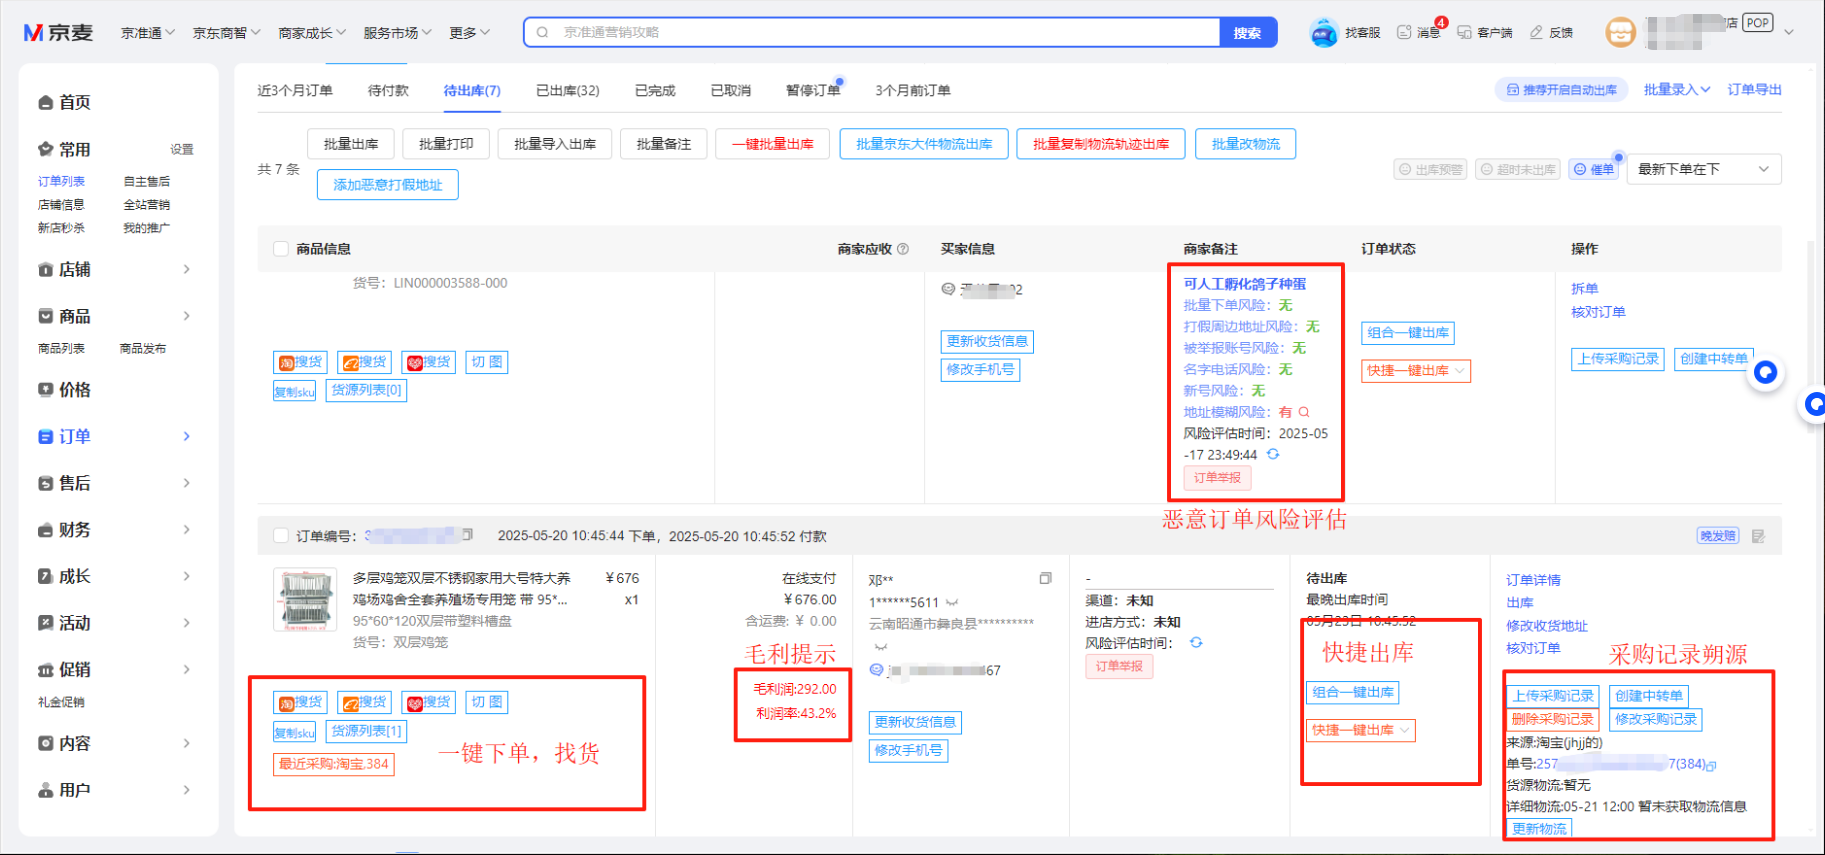
Task: Toggle the 超时未出库 filter
Action: coord(1518,170)
